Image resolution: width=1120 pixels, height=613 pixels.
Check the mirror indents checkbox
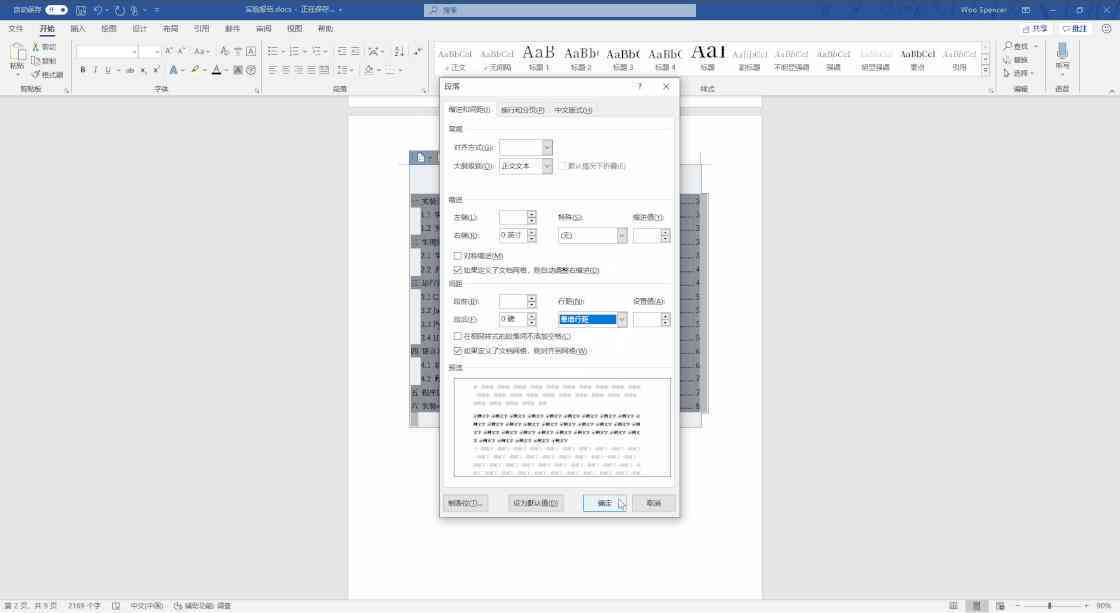pyautogui.click(x=458, y=256)
